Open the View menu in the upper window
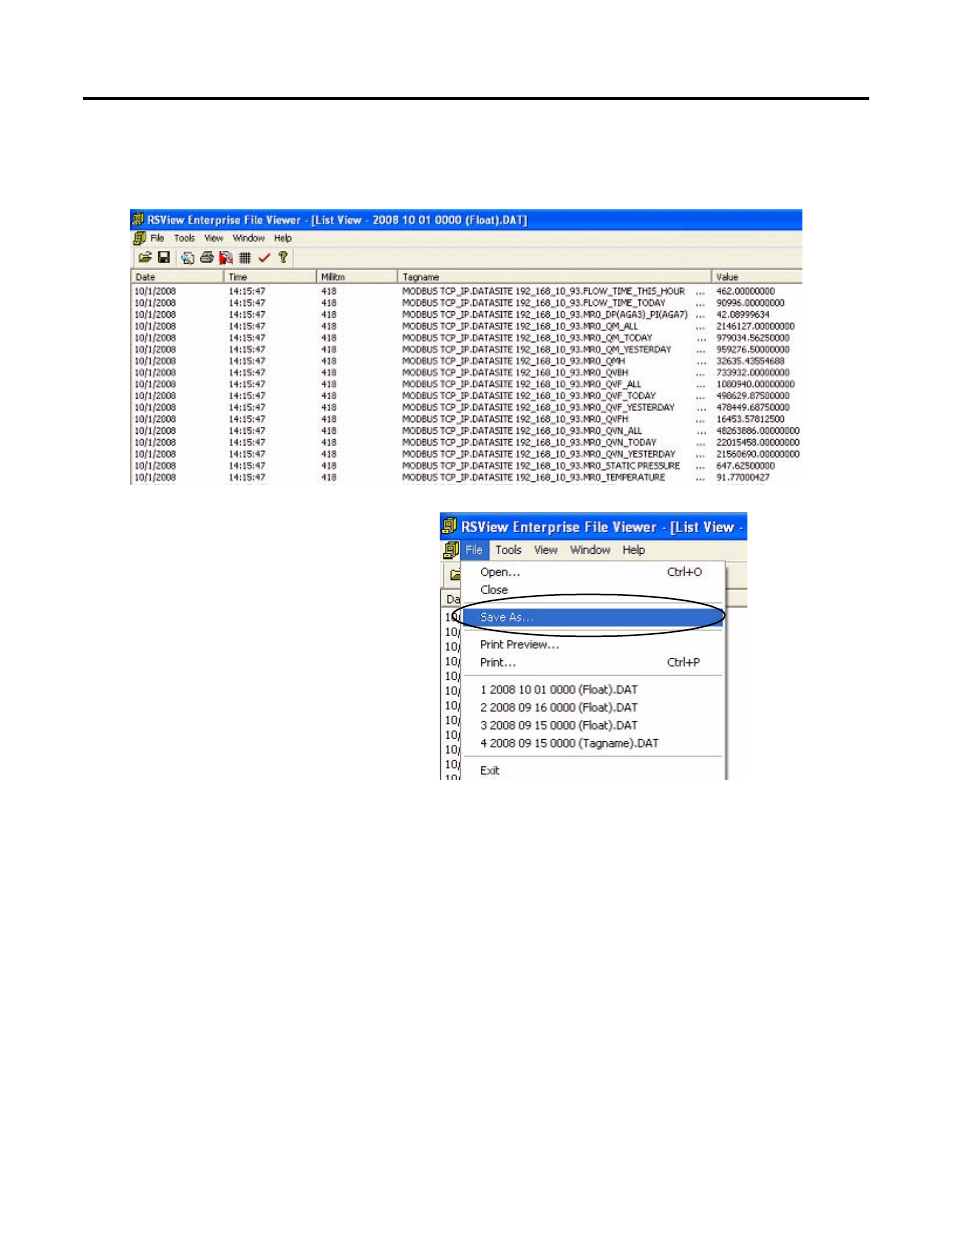Viewport: 954px width, 1235px height. click(x=214, y=239)
